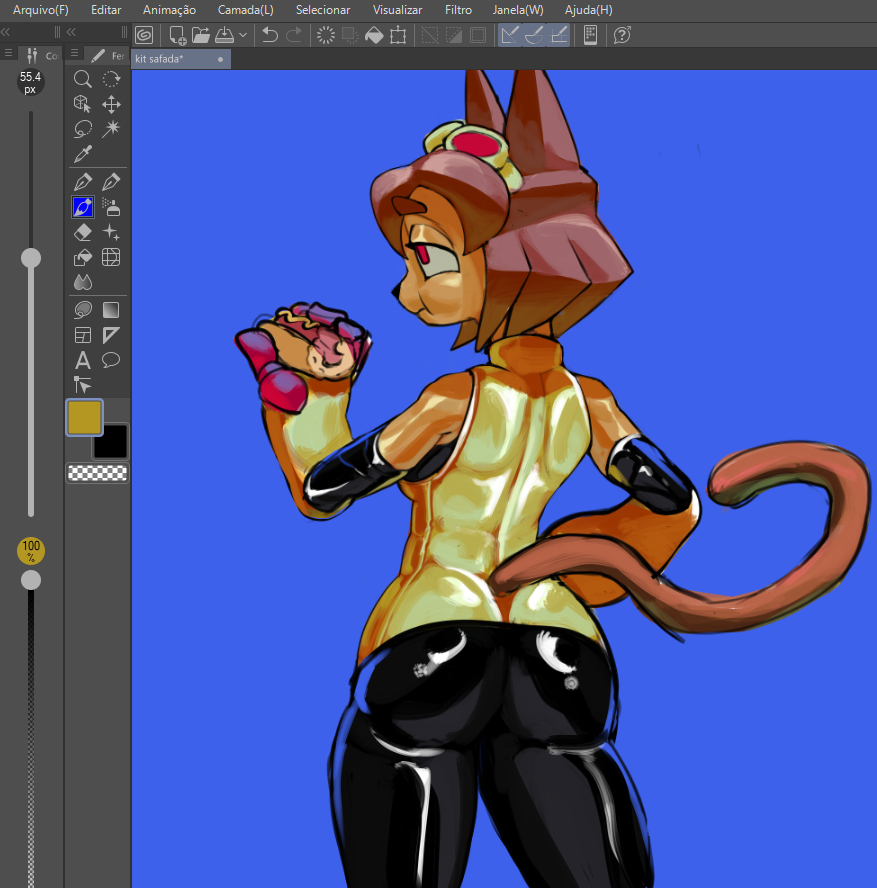The image size is (877, 888).
Task: Select the Eyedropper tool
Action: pos(83,153)
